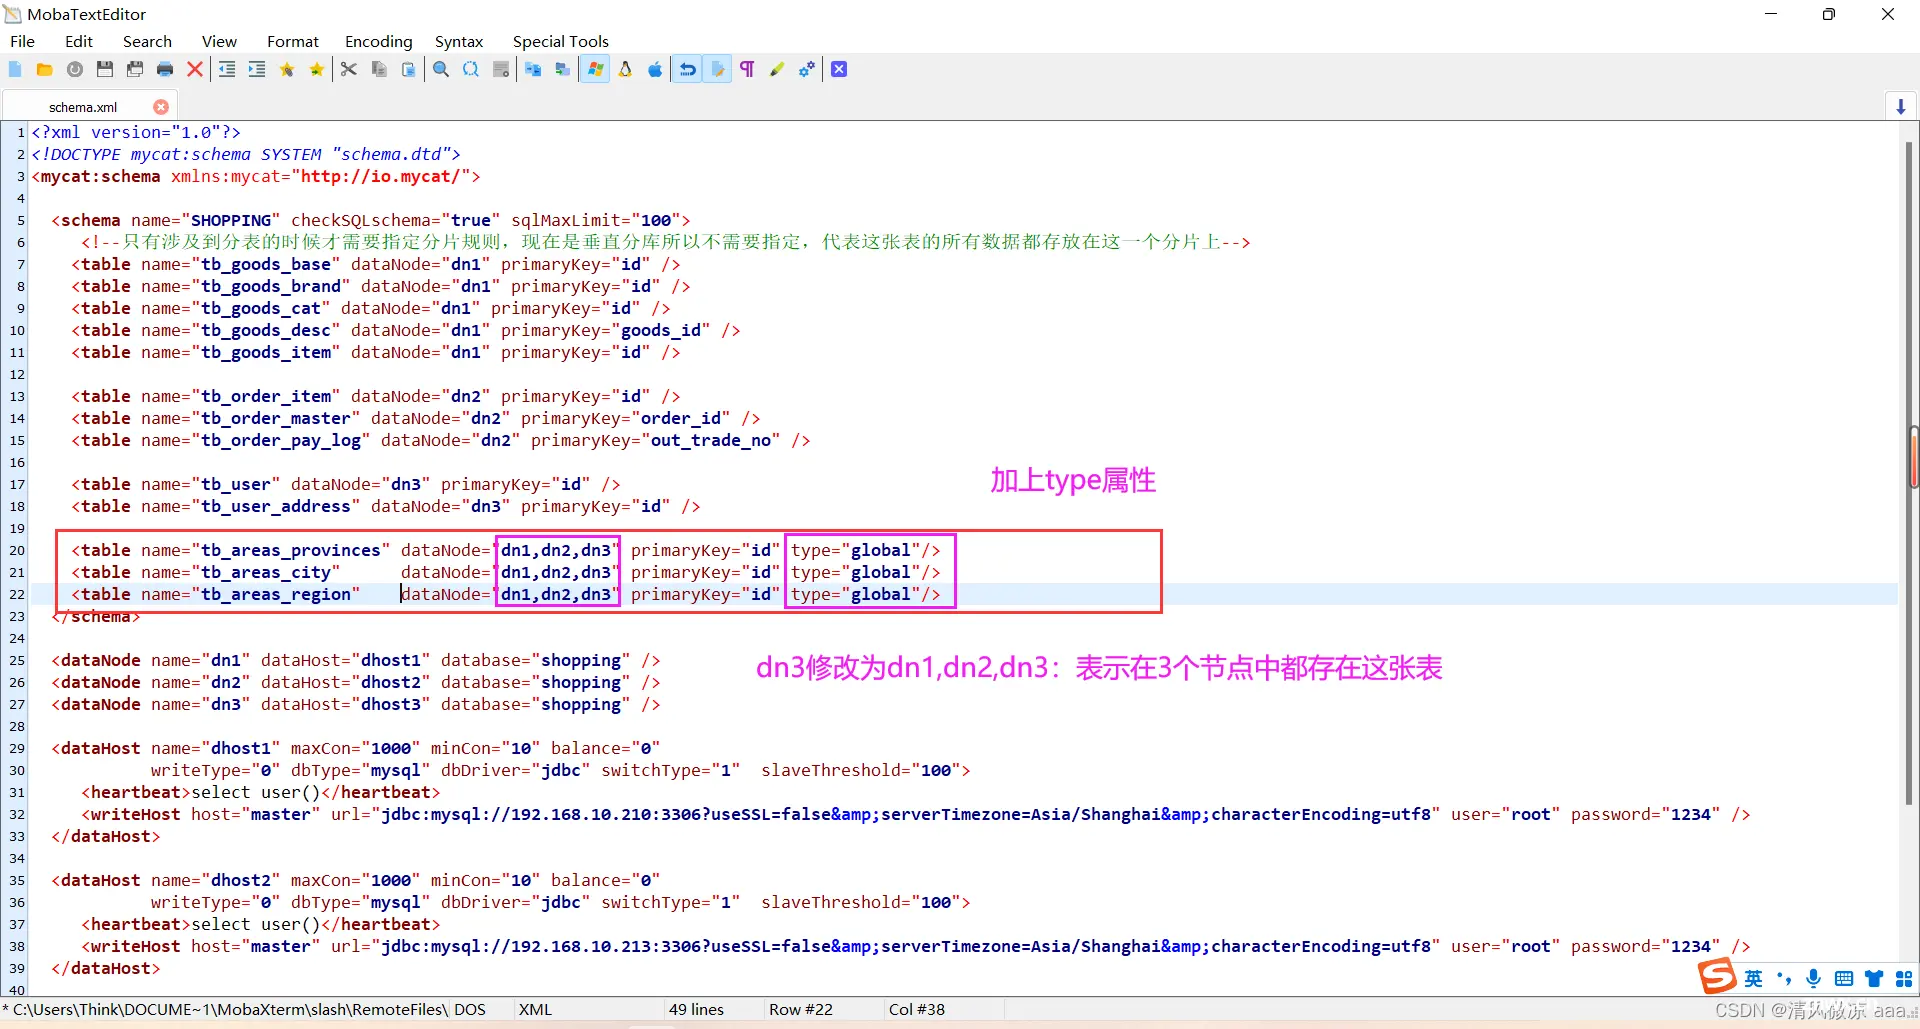Click 'tb_order_master' on line 14
The image size is (1920, 1029).
pyautogui.click(x=276, y=418)
